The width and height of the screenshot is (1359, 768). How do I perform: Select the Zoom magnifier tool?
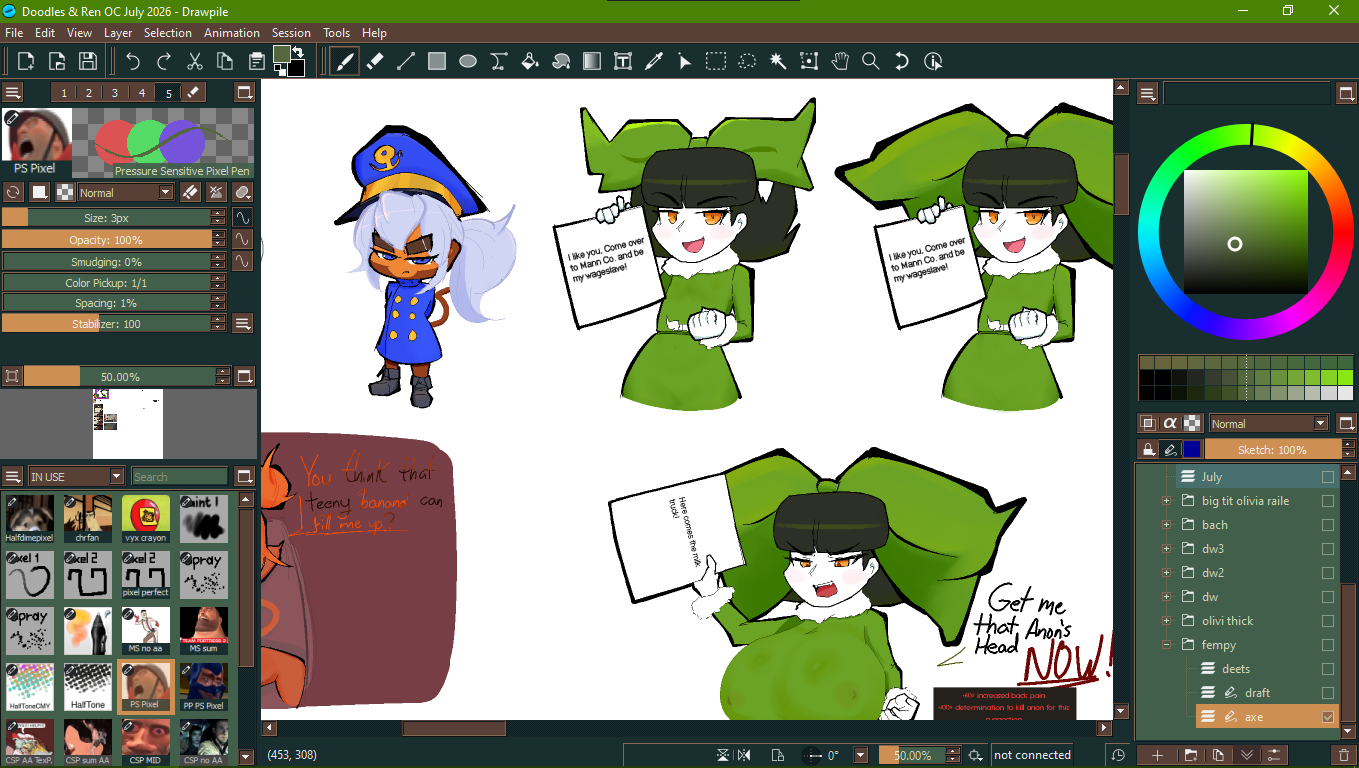871,61
